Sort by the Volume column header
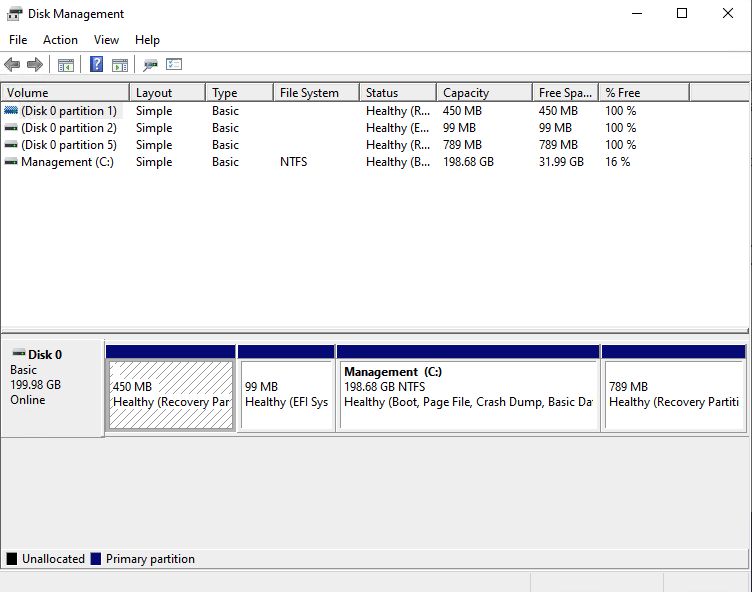Screen dimensions: 752x592 65,93
